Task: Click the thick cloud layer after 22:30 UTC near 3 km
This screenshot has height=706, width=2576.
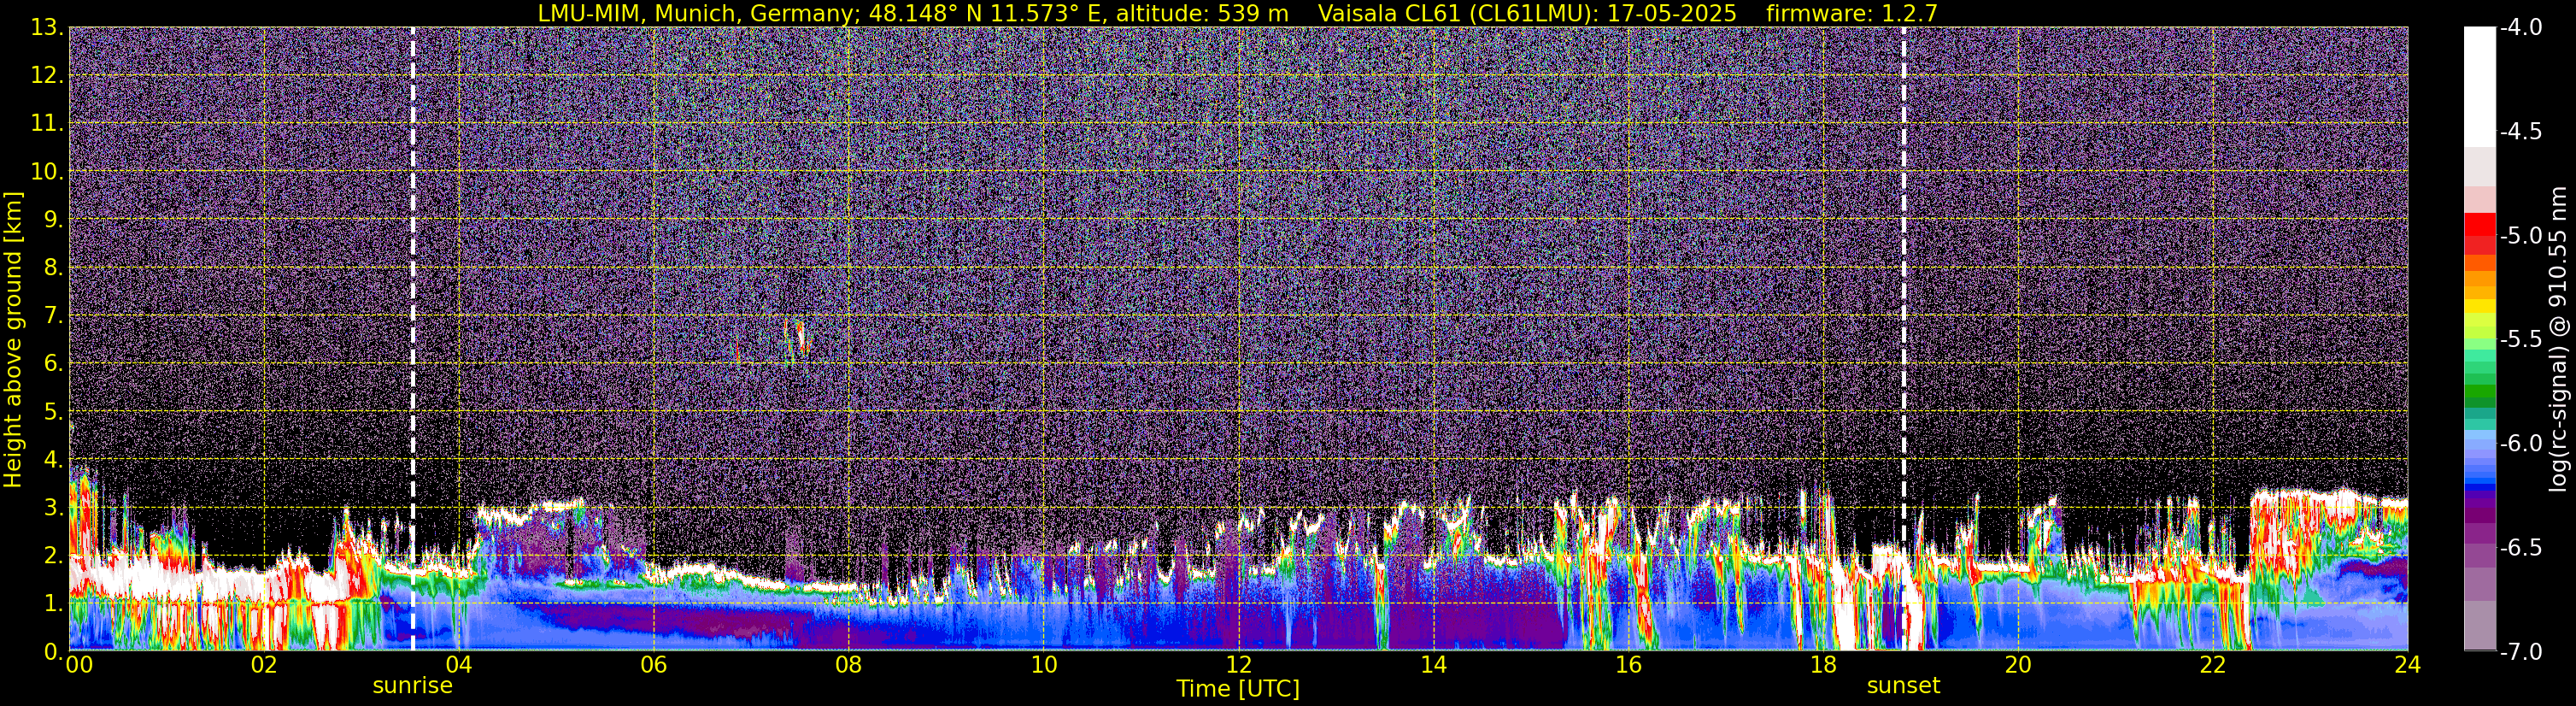Action: click(2328, 510)
